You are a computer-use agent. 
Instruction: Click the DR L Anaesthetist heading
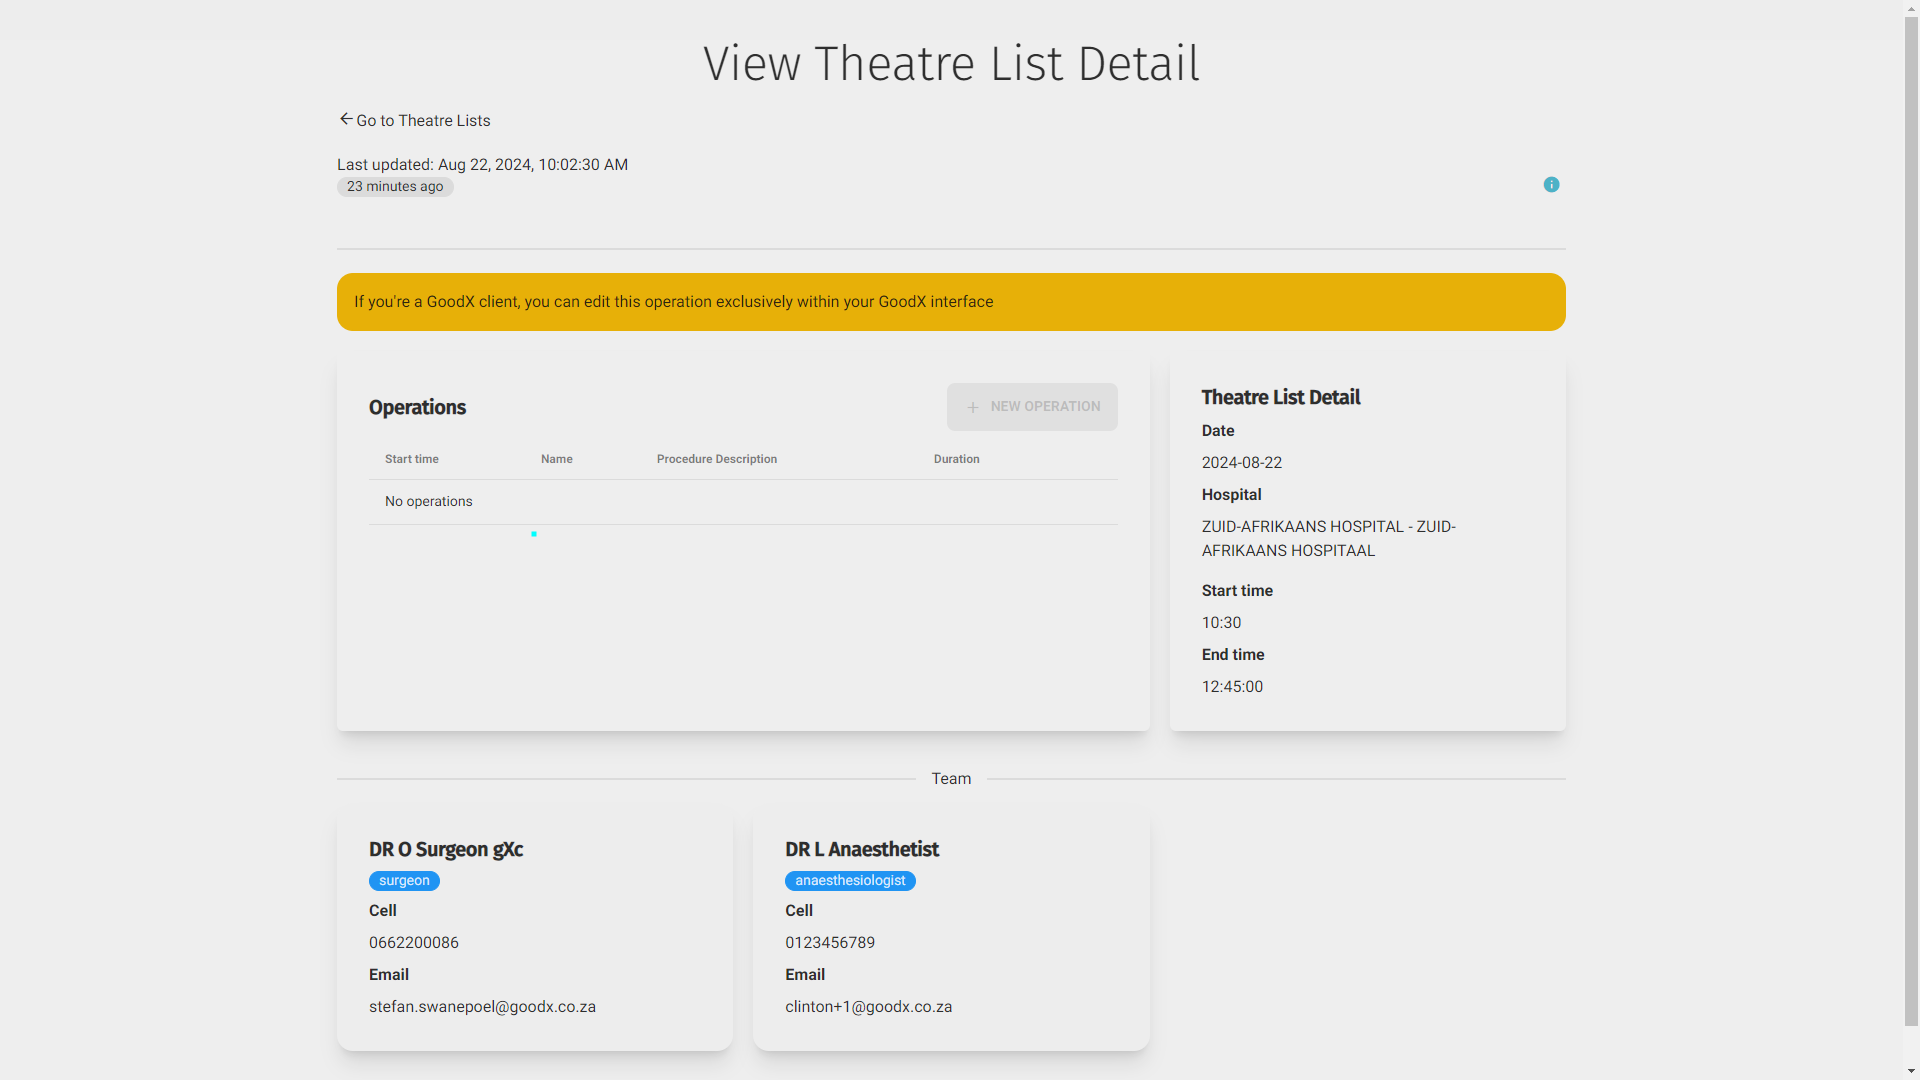click(x=862, y=849)
